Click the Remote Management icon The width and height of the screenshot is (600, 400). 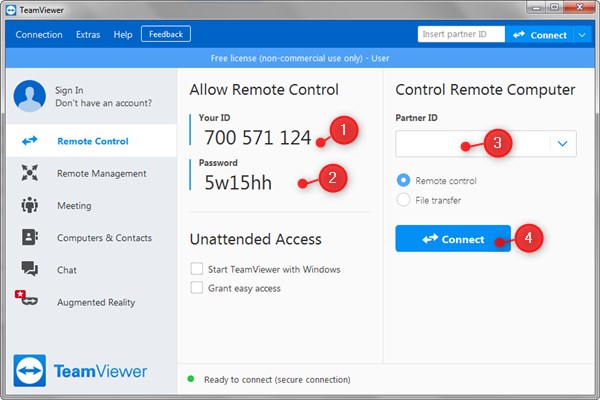pos(29,173)
